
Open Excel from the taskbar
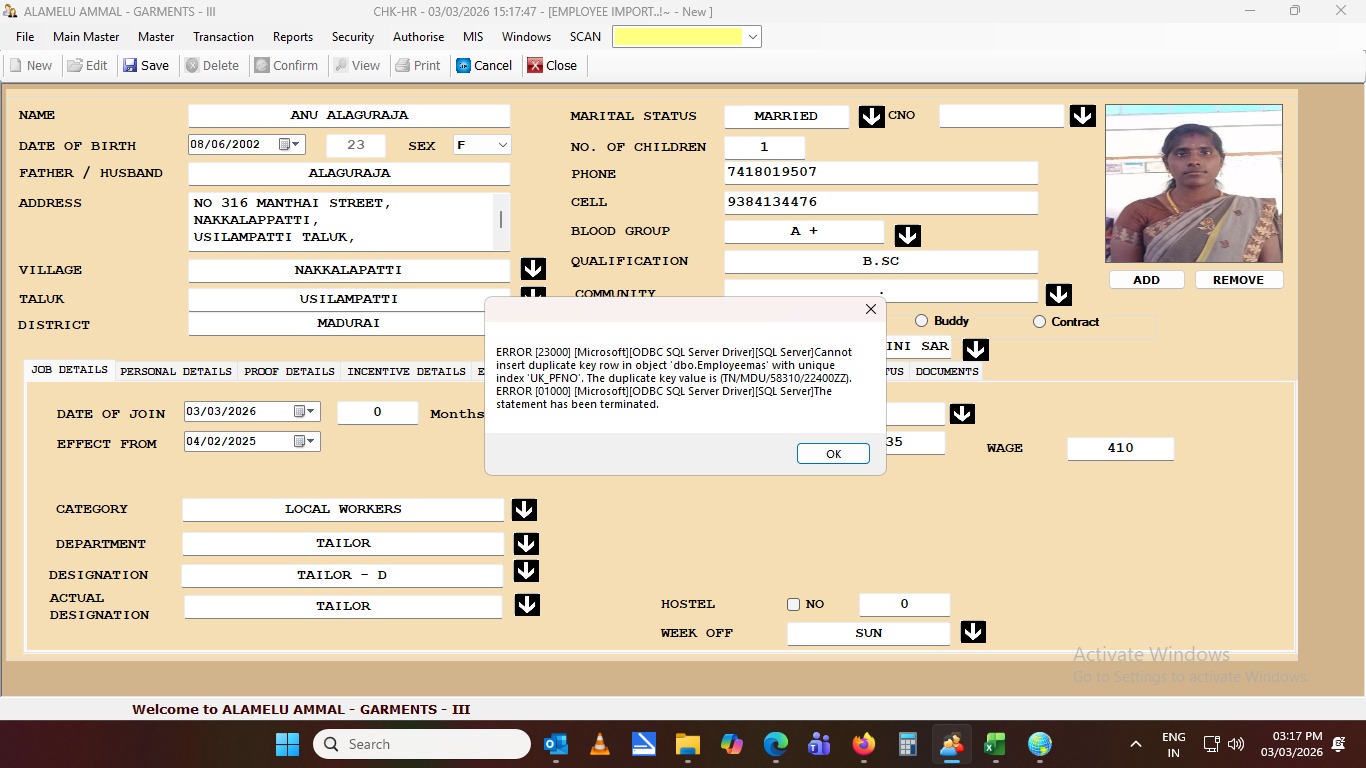click(x=994, y=744)
